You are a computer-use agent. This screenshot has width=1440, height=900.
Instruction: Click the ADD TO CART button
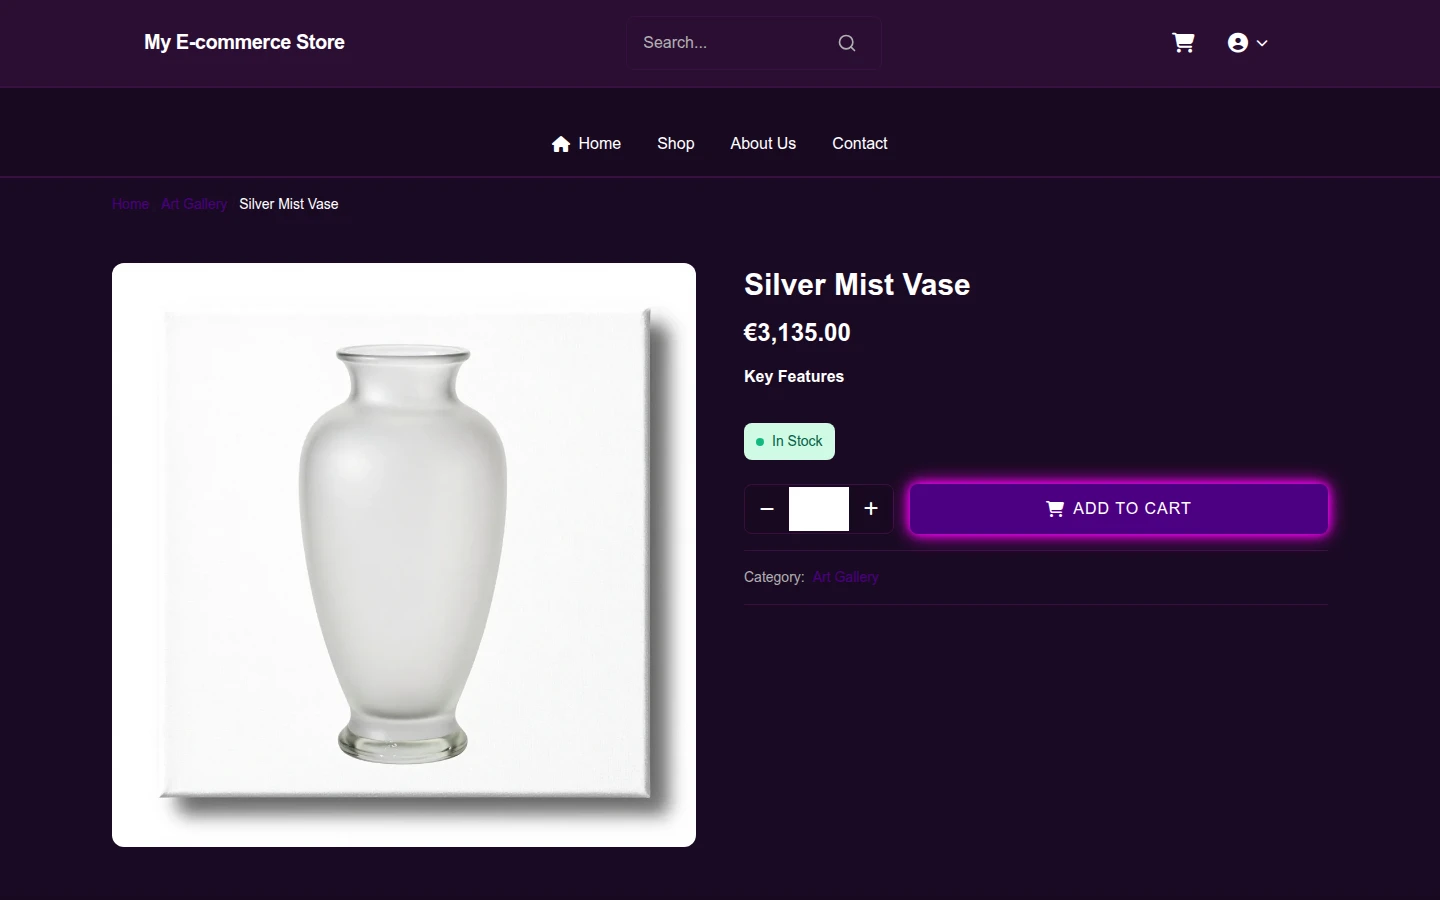1119,509
